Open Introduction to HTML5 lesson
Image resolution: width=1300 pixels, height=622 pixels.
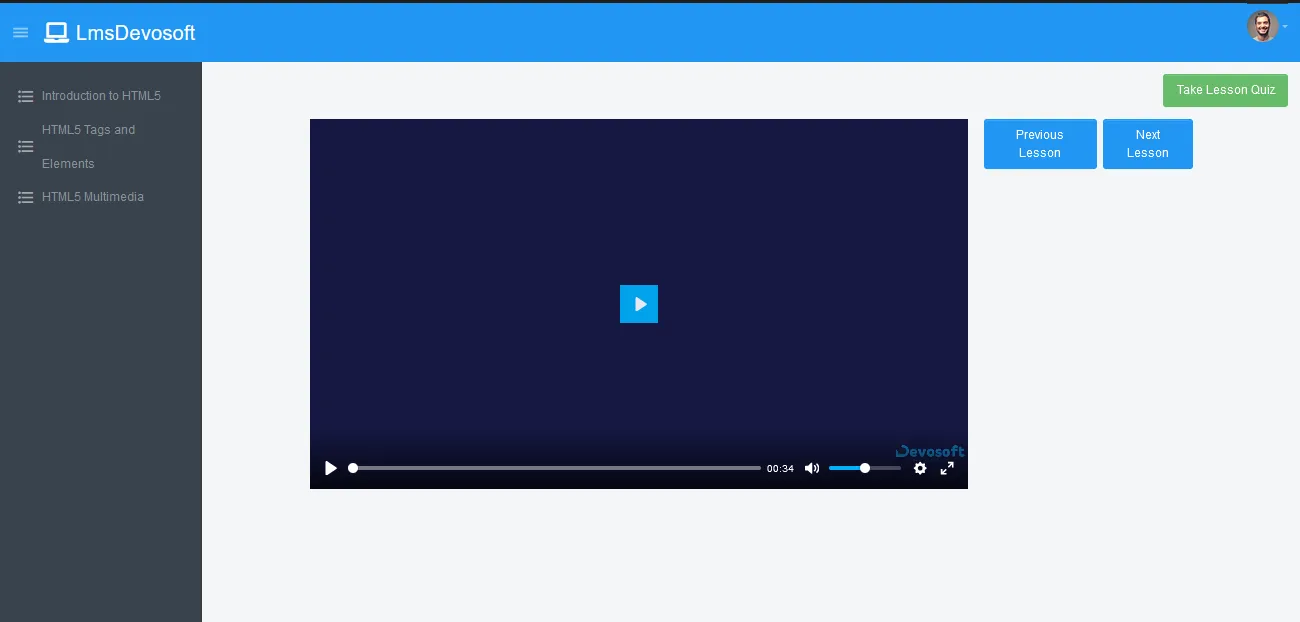click(x=101, y=96)
